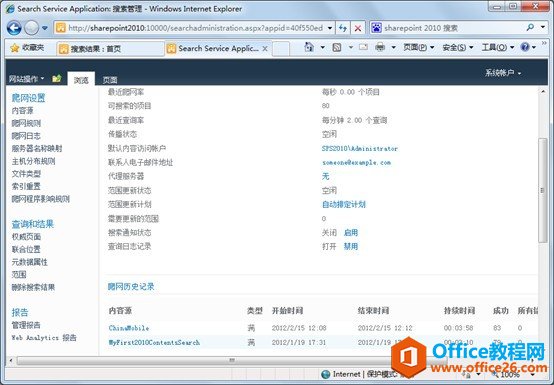The image size is (554, 385).
Task: Open the search provider dropdown arrow
Action: (x=543, y=27)
